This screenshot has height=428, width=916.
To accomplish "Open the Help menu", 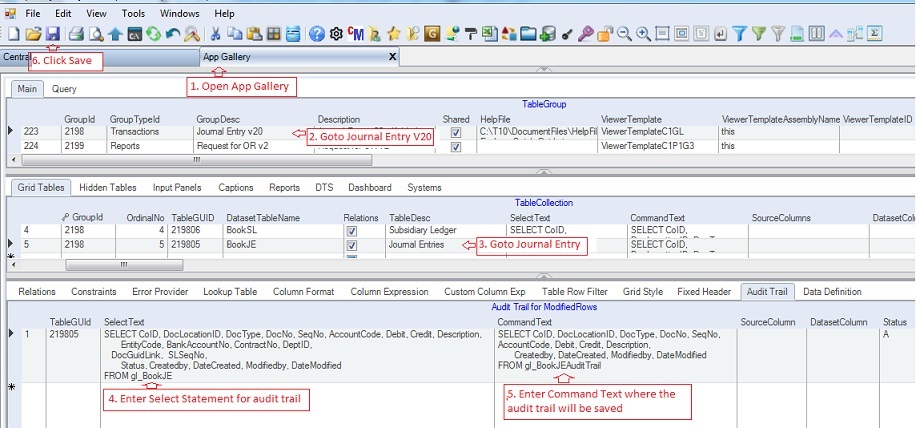I will coord(224,13).
